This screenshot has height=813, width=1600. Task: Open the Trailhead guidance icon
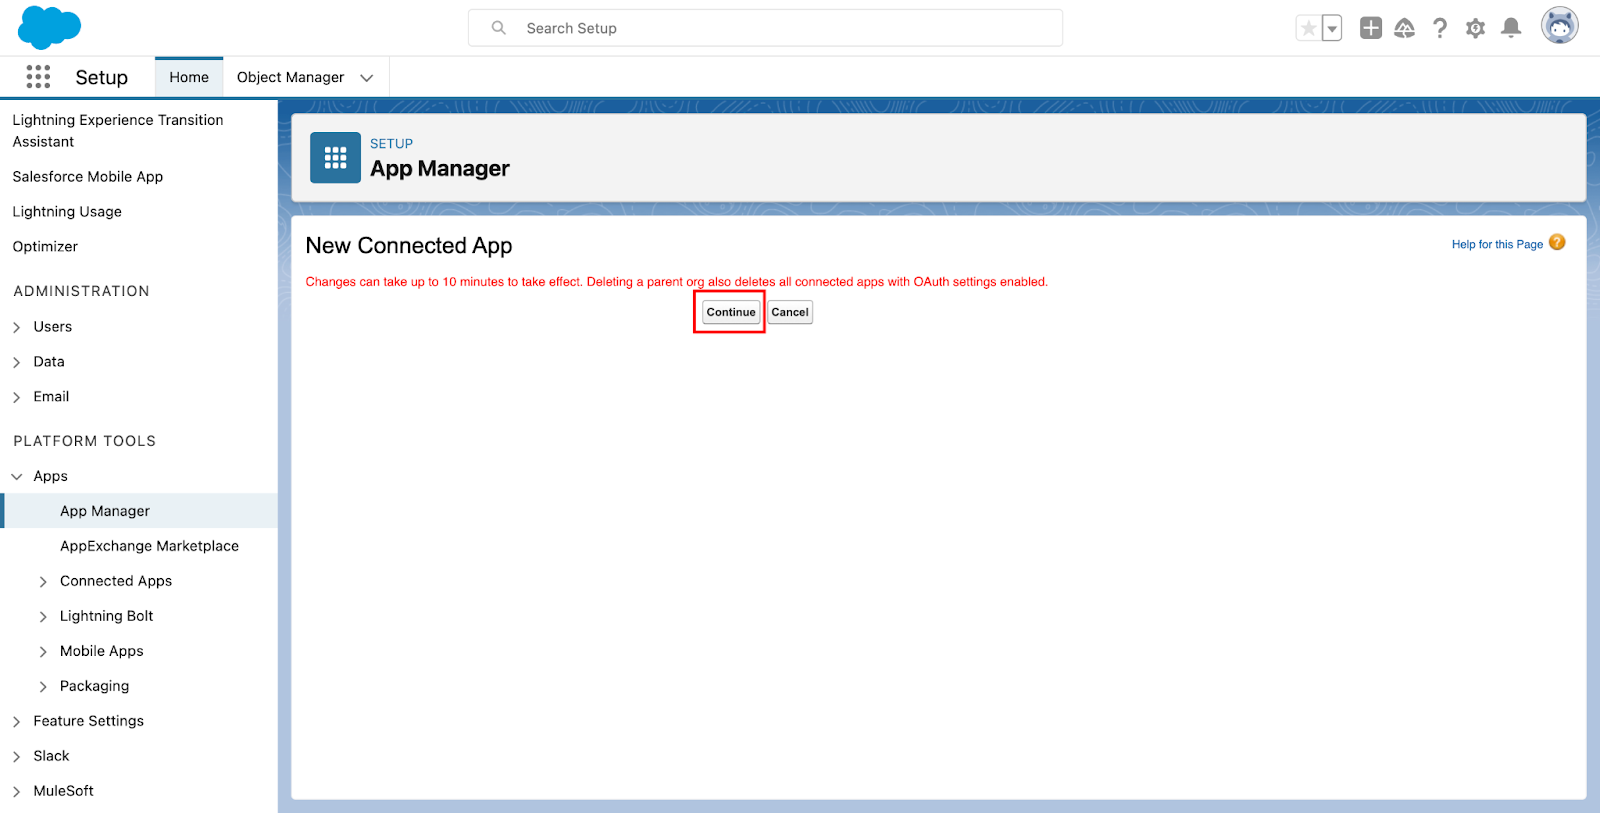click(1405, 28)
